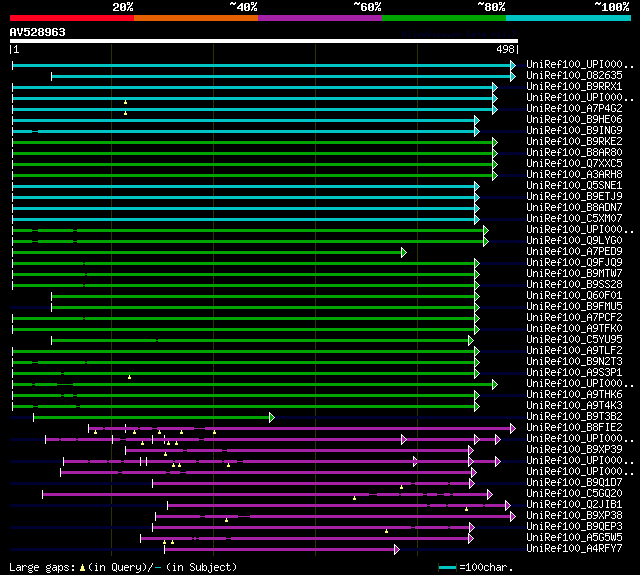Click the green ~80% legend segment
640x575 pixels.
pyautogui.click(x=444, y=18)
